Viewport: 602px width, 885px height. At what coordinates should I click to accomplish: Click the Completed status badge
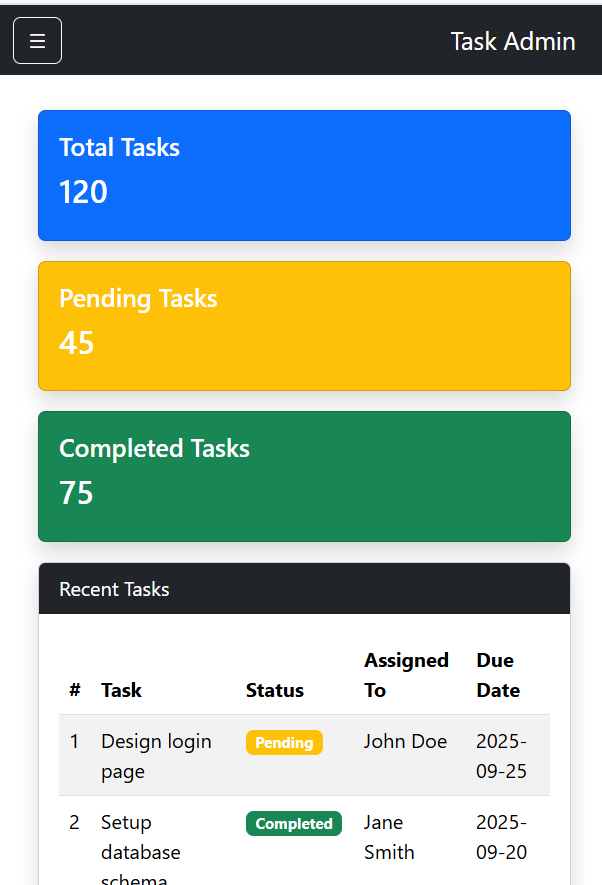coord(294,824)
